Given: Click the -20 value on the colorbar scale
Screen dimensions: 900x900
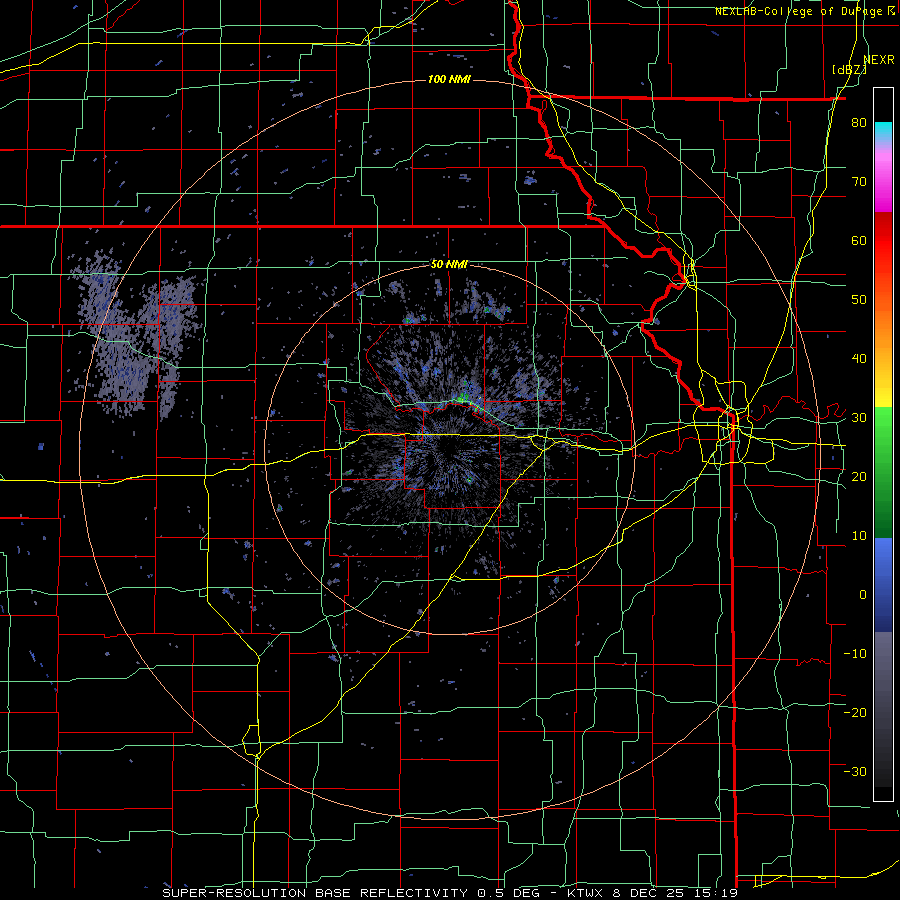Looking at the screenshot, I should (855, 712).
